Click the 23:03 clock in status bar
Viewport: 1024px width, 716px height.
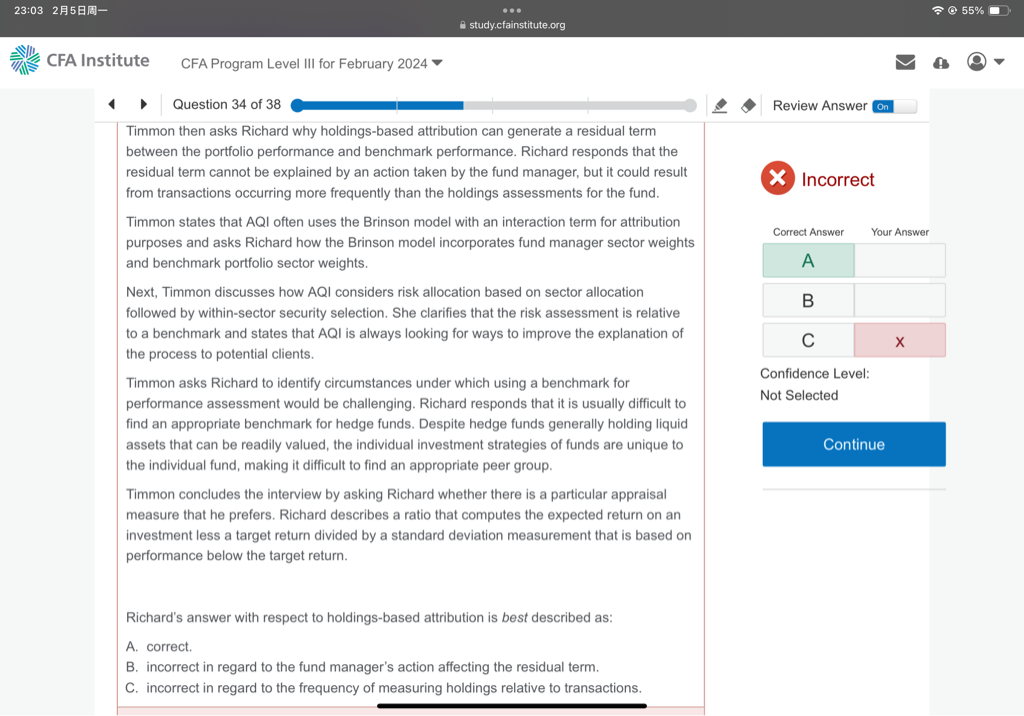click(28, 10)
